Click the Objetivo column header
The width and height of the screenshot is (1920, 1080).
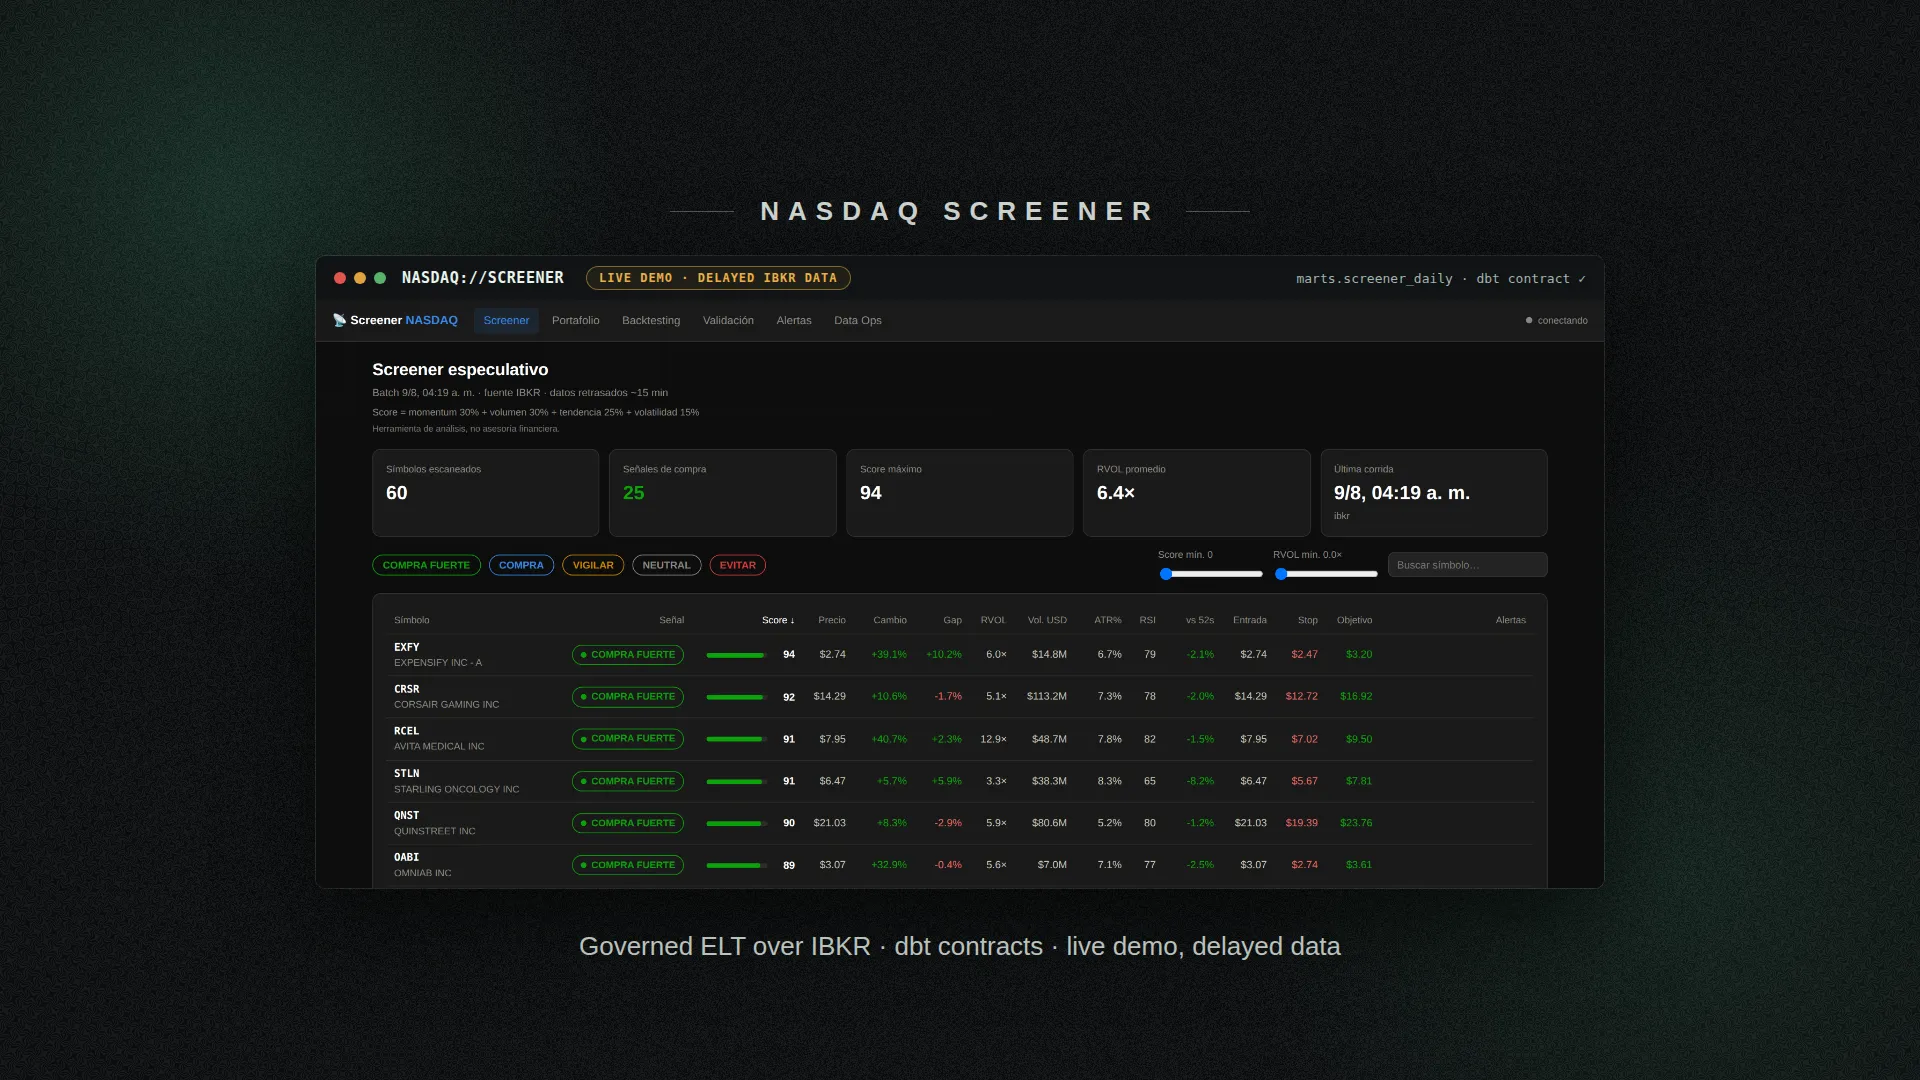1354,621
